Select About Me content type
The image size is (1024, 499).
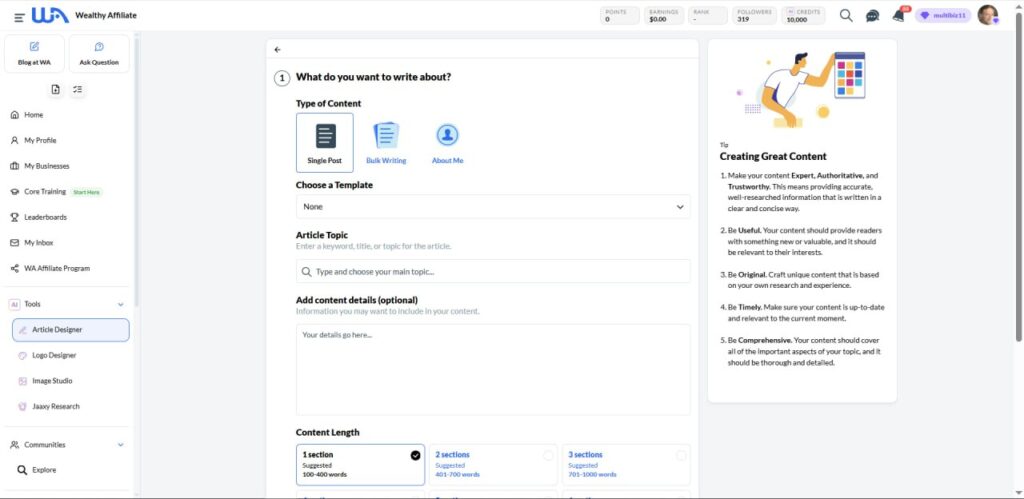coord(447,142)
